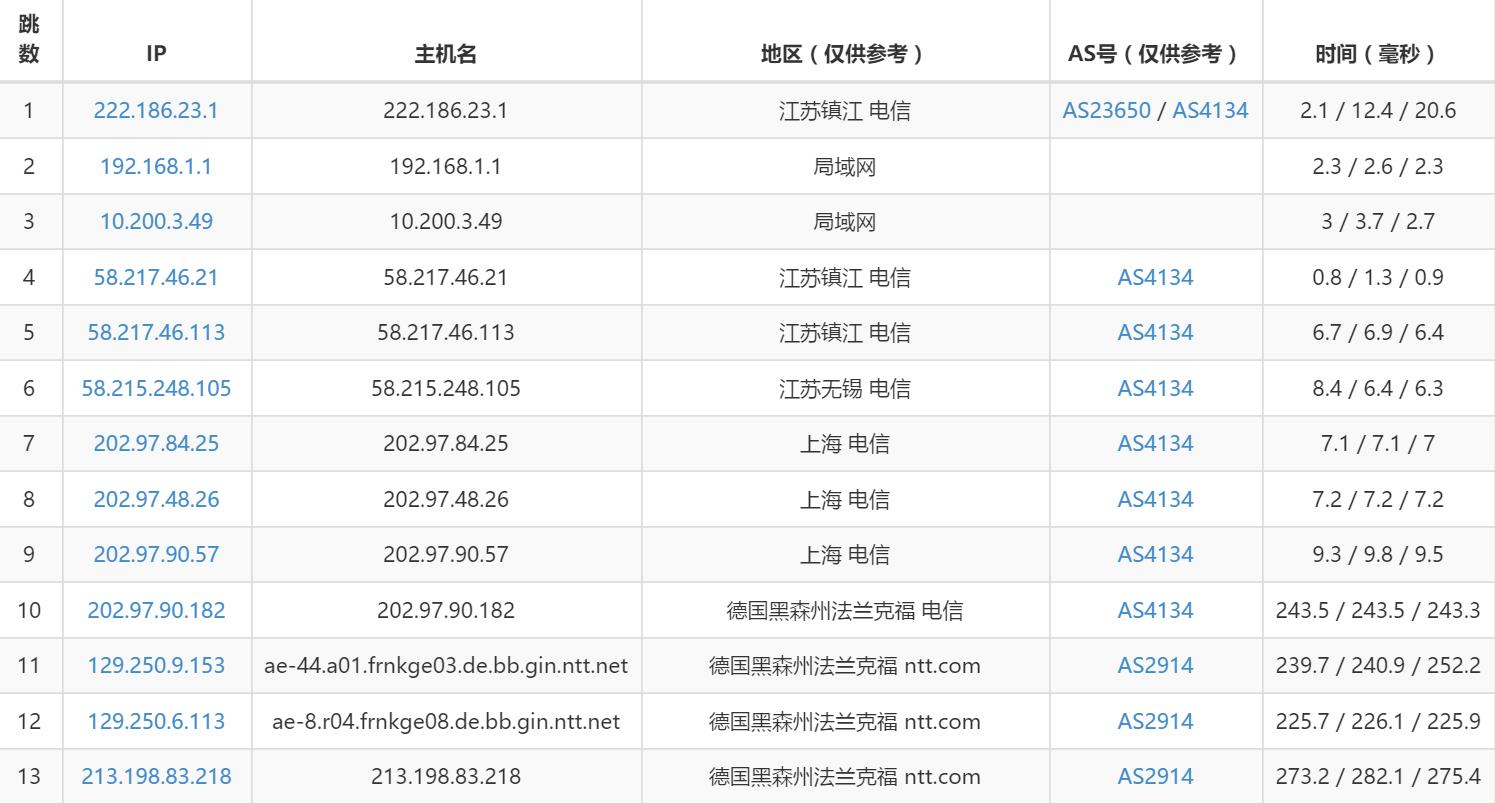Select hop number 13 cell
Viewport: 1495px width, 803px height.
(30, 776)
